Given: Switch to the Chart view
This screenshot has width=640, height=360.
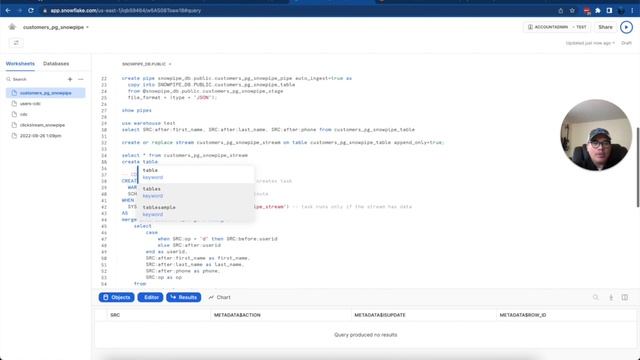Looking at the screenshot, I should 220,297.
